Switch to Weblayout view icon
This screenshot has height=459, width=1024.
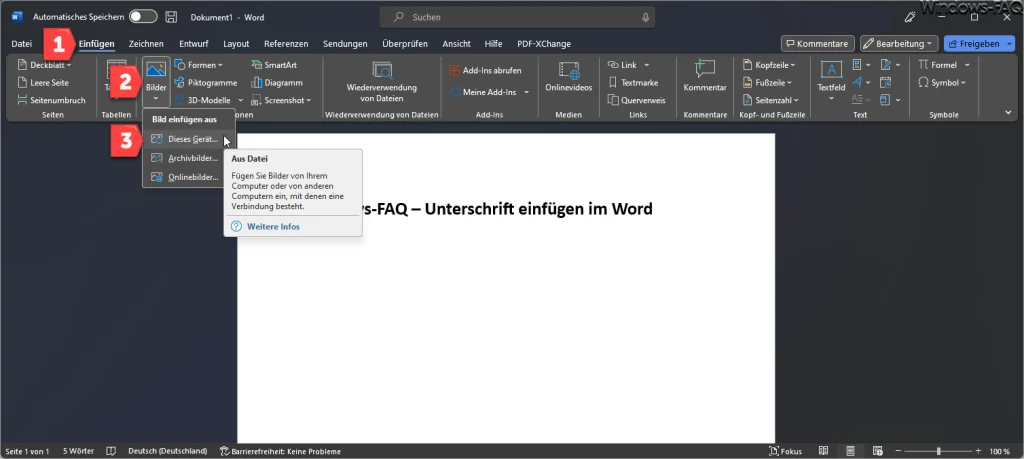pos(878,451)
